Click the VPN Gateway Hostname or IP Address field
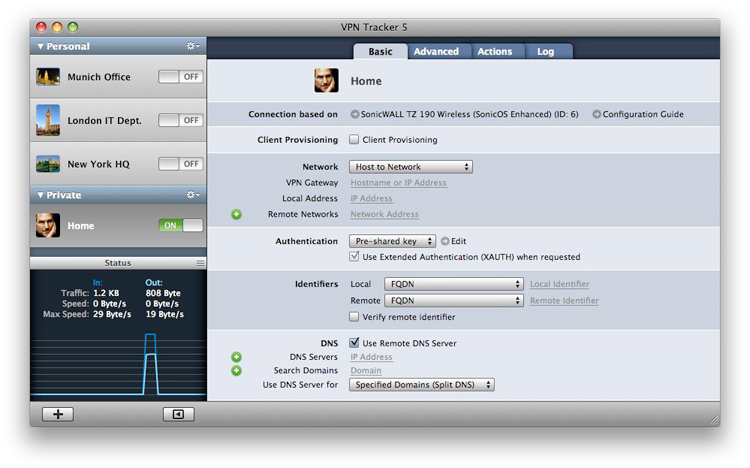This screenshot has height=468, width=750. (398, 183)
